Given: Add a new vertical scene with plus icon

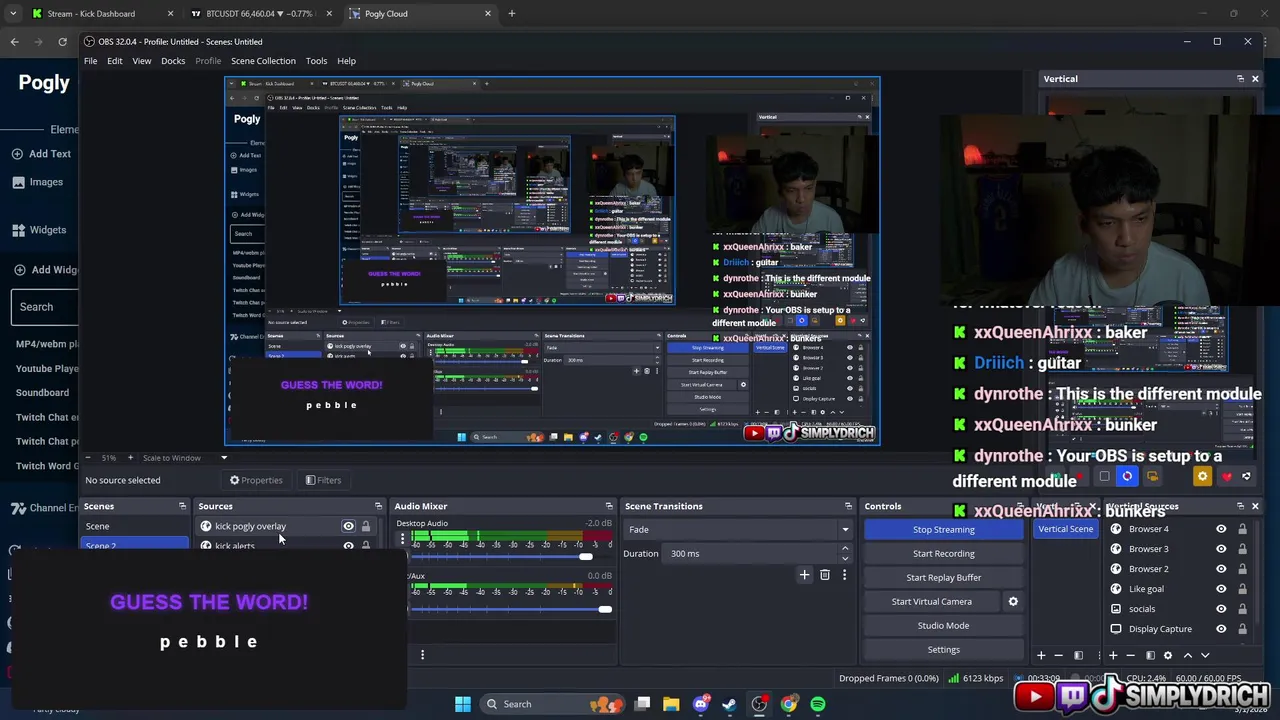Looking at the screenshot, I should pyautogui.click(x=1041, y=655).
